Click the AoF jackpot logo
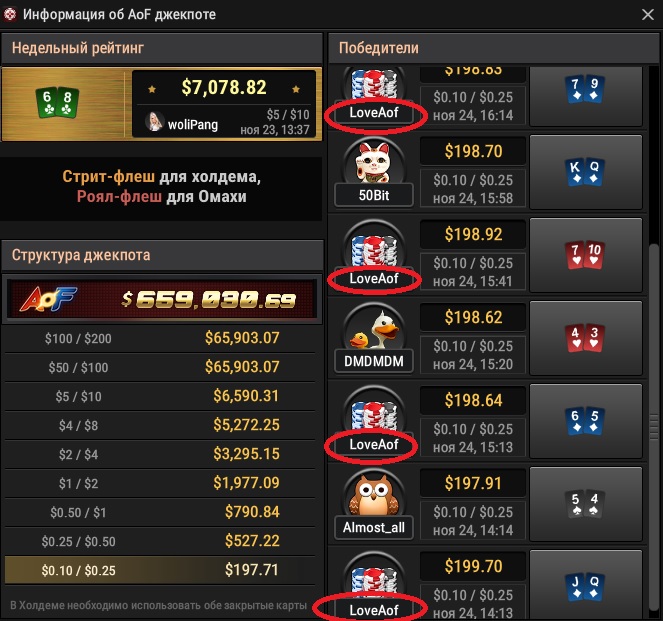Viewport: 663px width, 621px height. click(49, 298)
